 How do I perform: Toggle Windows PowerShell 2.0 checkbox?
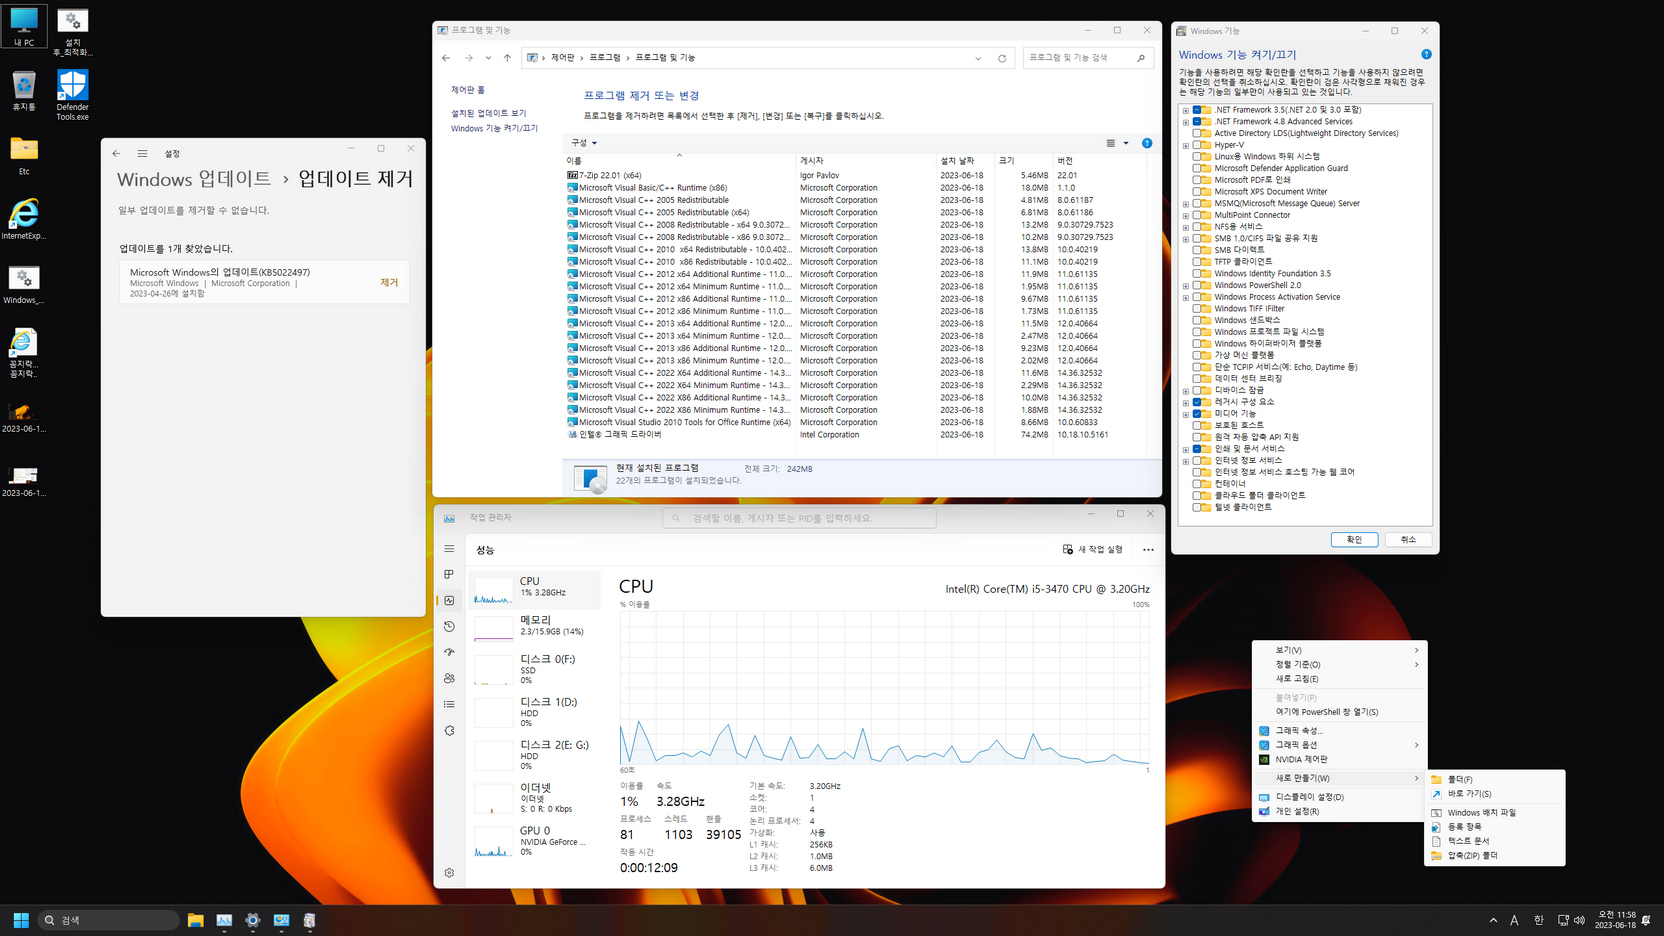click(x=1197, y=285)
